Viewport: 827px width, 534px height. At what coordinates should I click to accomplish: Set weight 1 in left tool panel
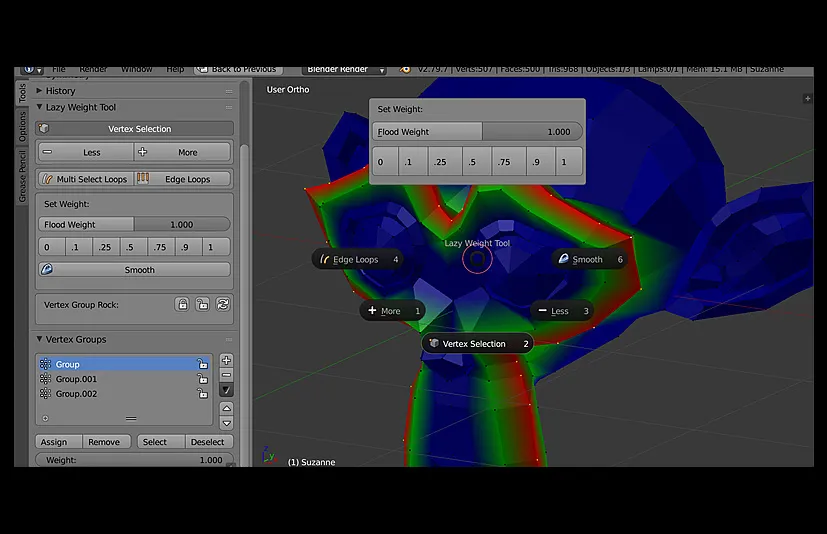pos(216,247)
